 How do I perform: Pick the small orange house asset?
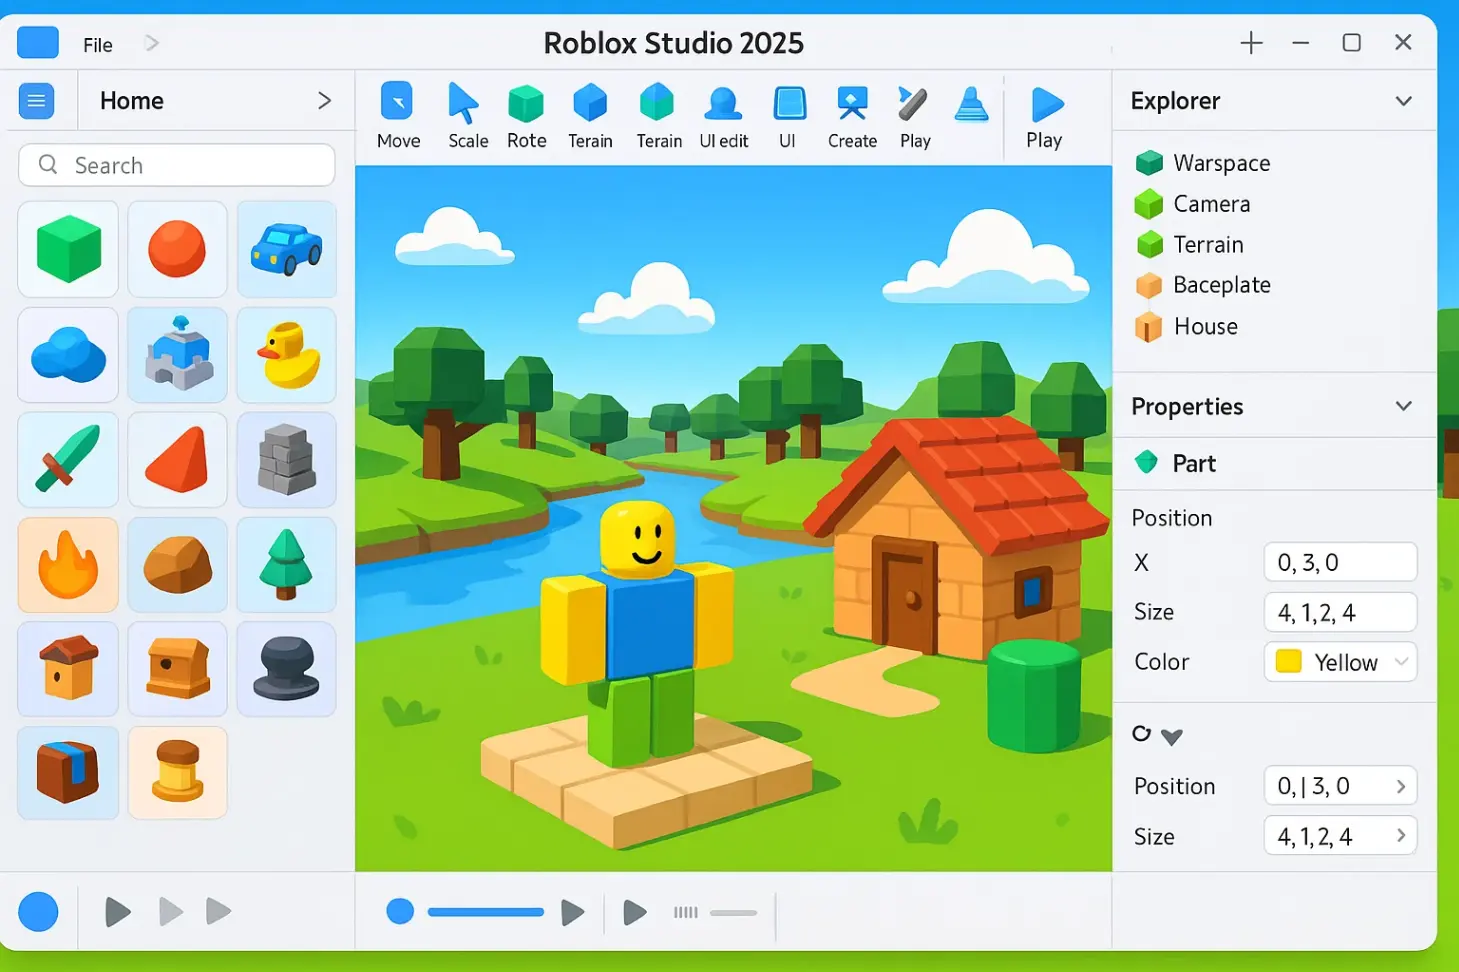click(68, 669)
